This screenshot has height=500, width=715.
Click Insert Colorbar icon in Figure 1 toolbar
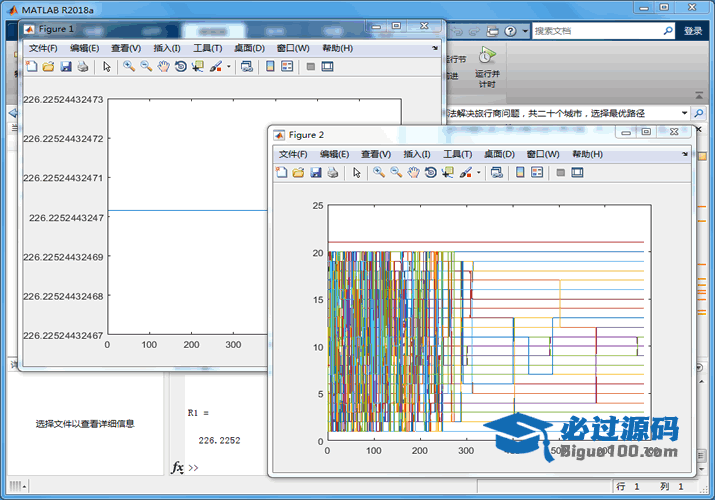pos(270,67)
